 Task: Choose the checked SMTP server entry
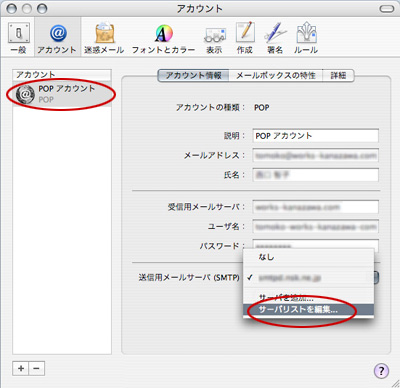click(x=308, y=278)
